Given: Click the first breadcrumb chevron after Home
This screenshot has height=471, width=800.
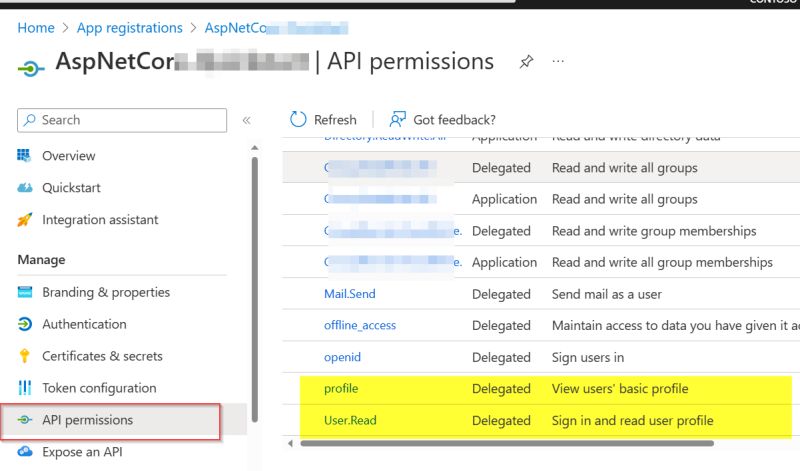Looking at the screenshot, I should [65, 28].
